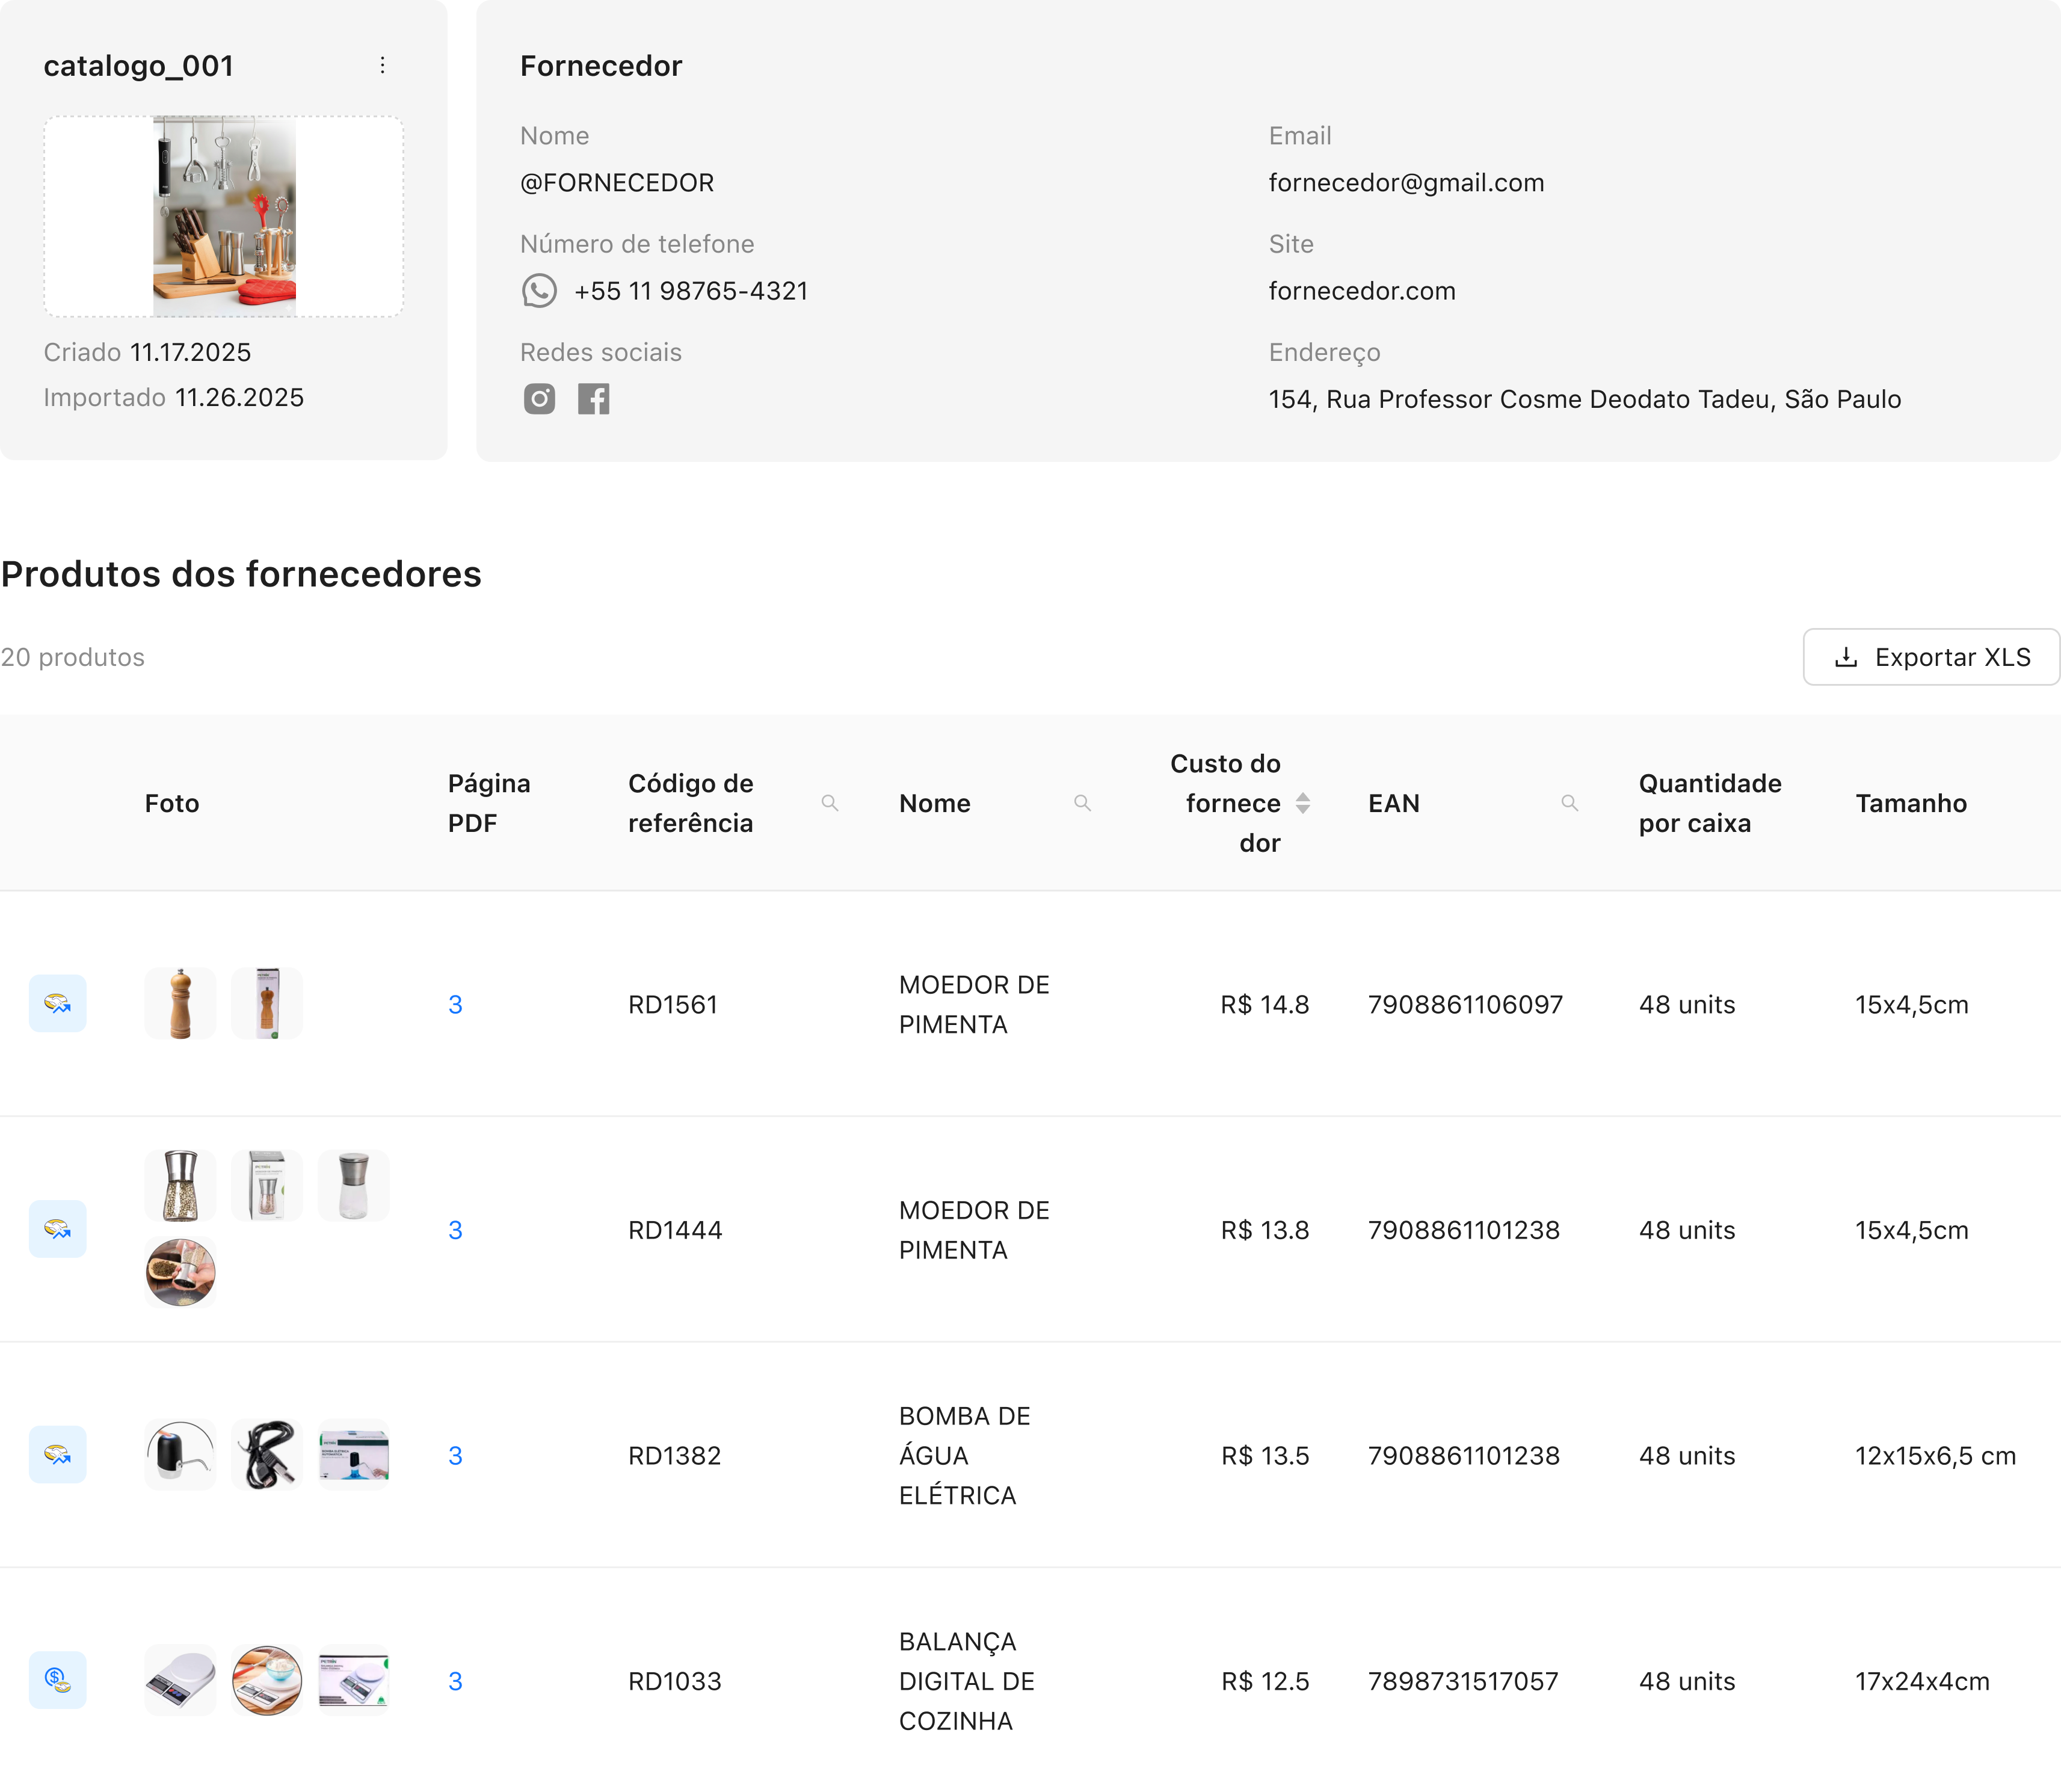
Task: Click the catalog cover kitchen utensils image
Action: click(224, 216)
